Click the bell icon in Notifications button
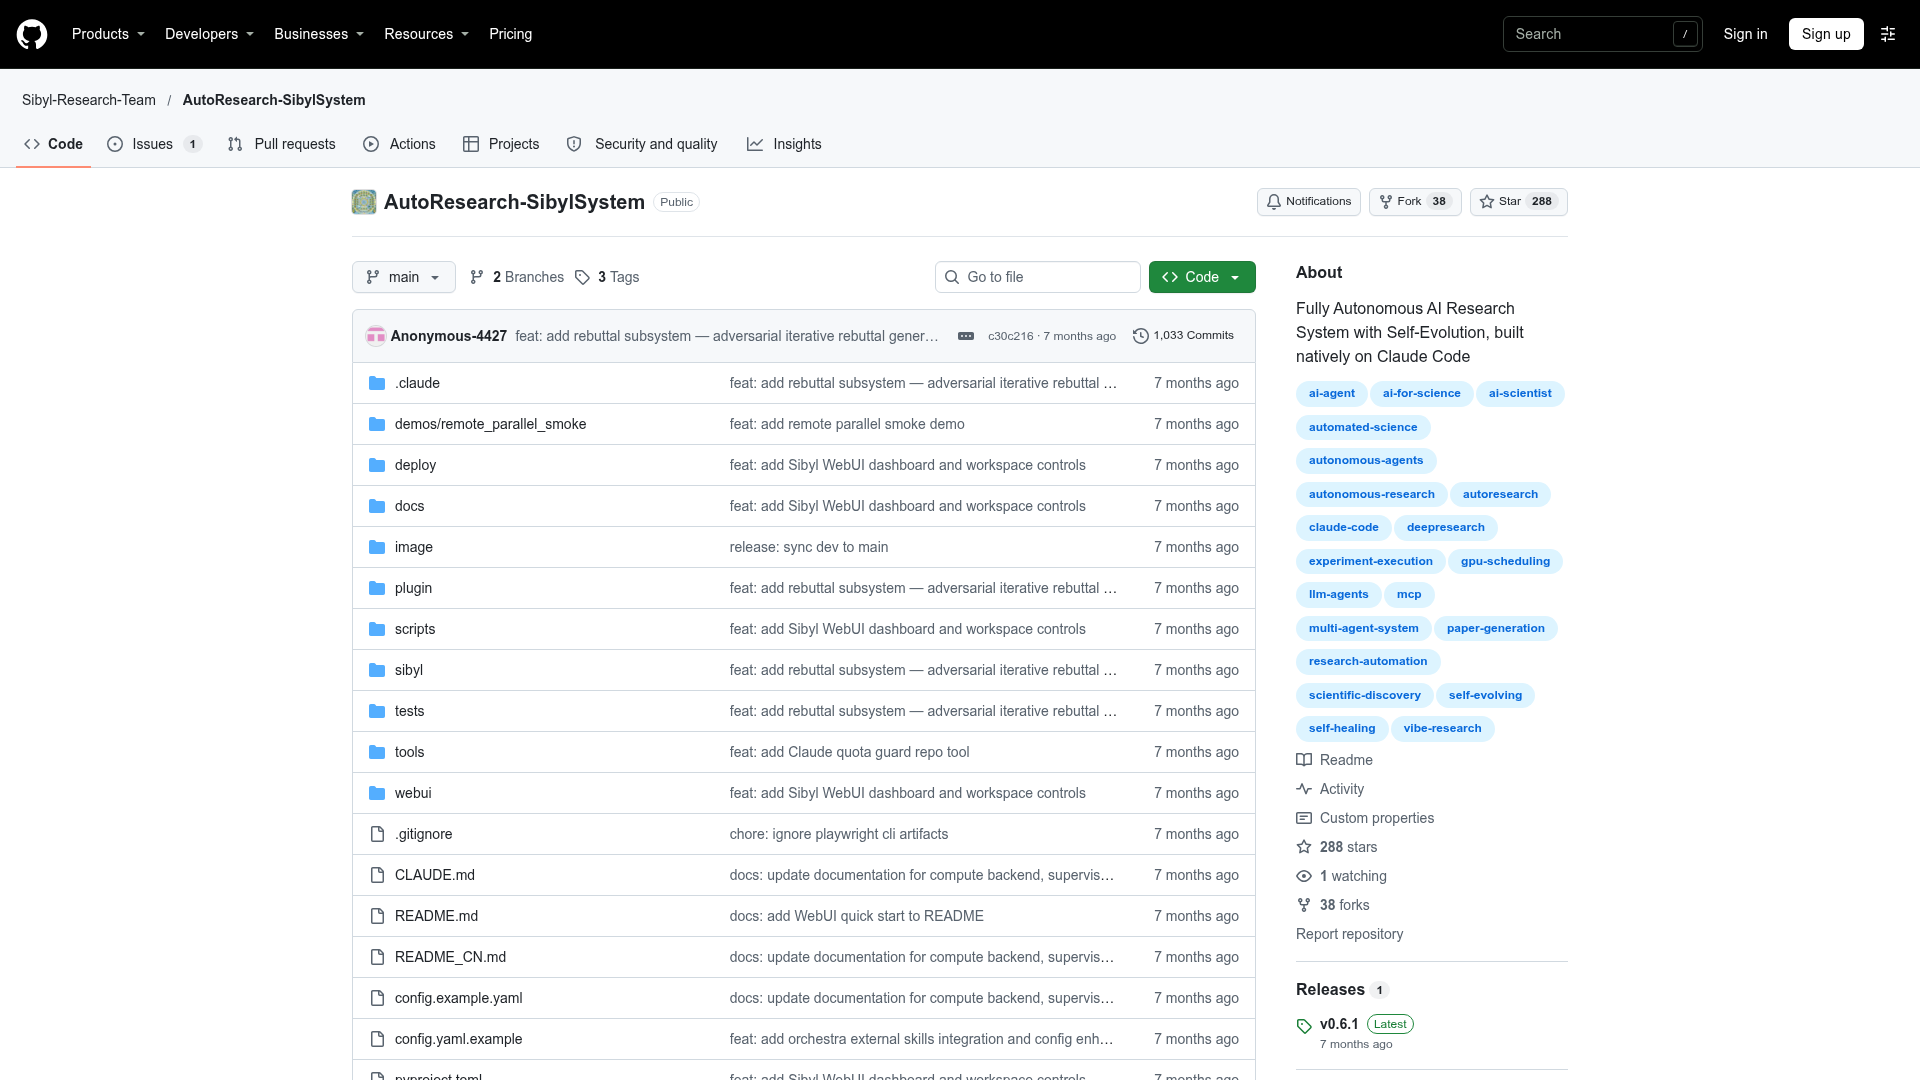This screenshot has width=1920, height=1080. pyautogui.click(x=1274, y=202)
